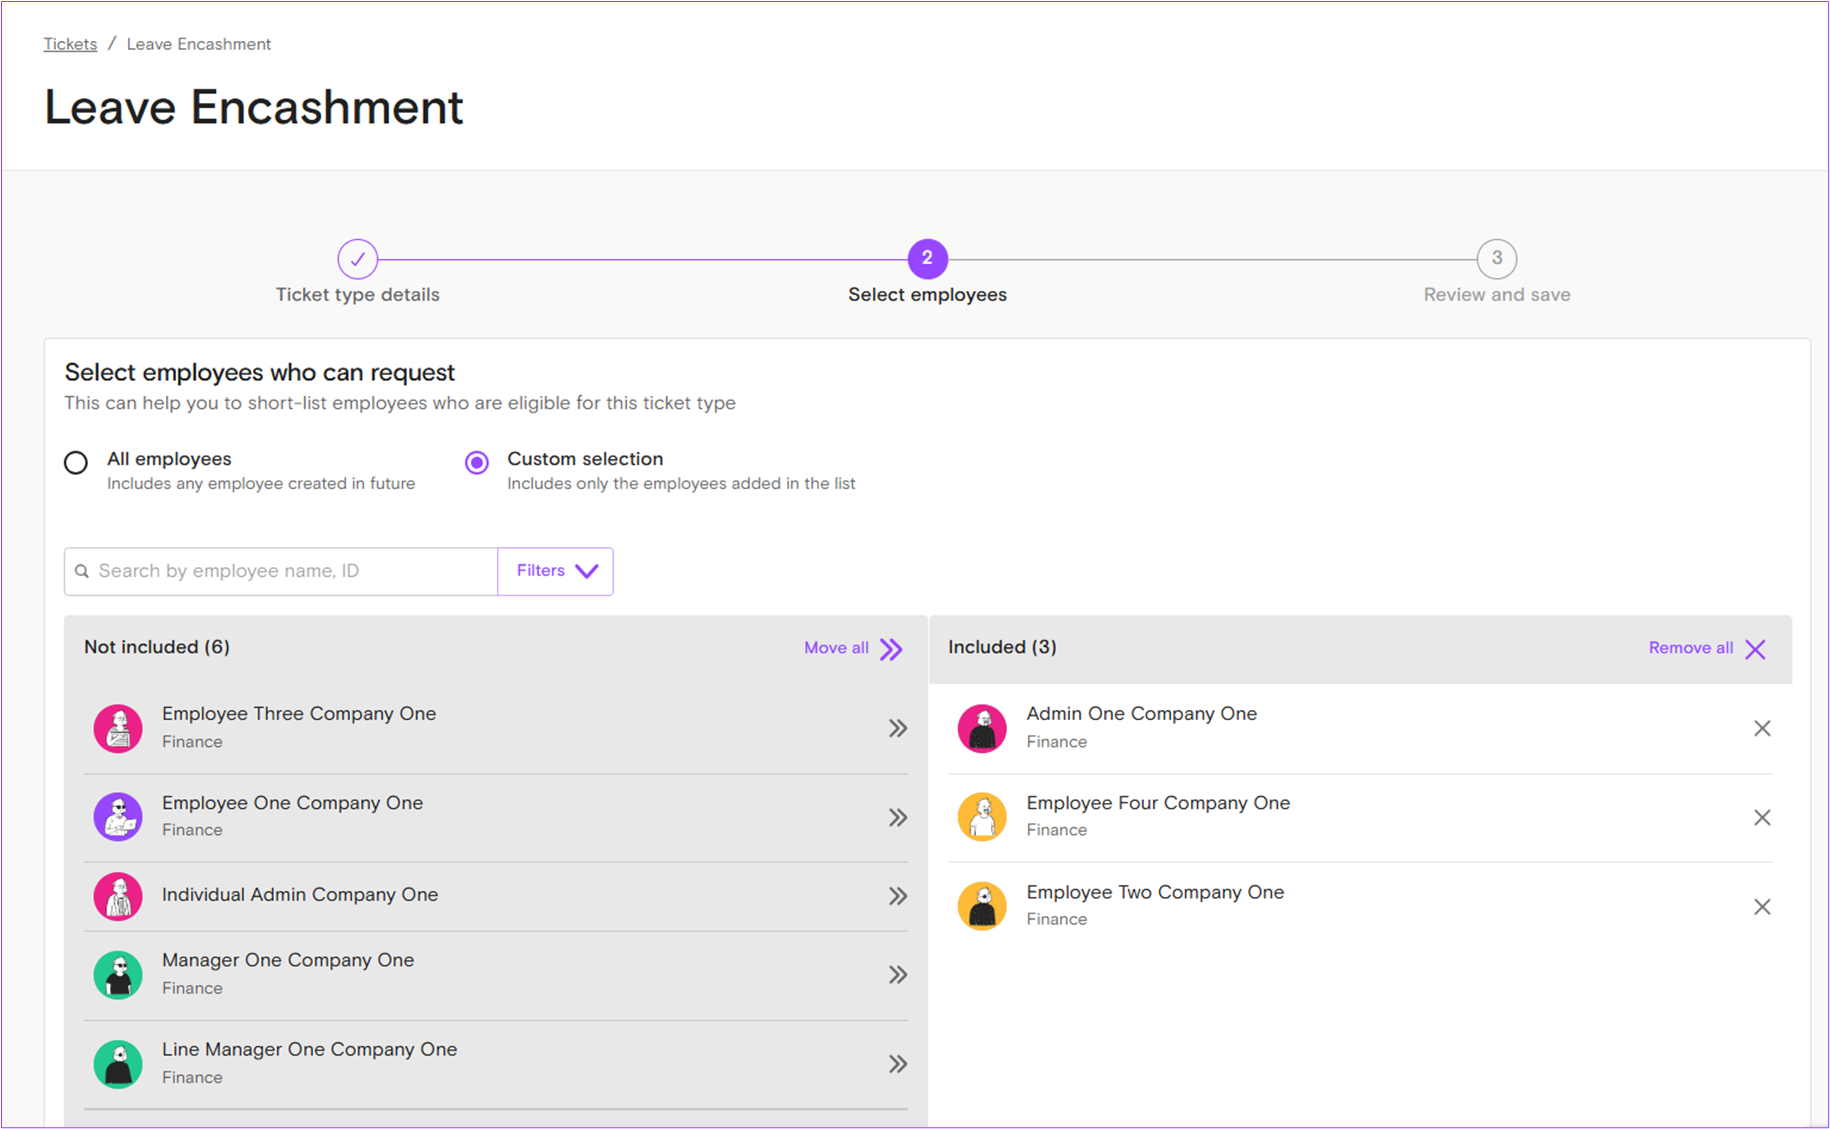Open completed step Ticket type details

click(357, 259)
